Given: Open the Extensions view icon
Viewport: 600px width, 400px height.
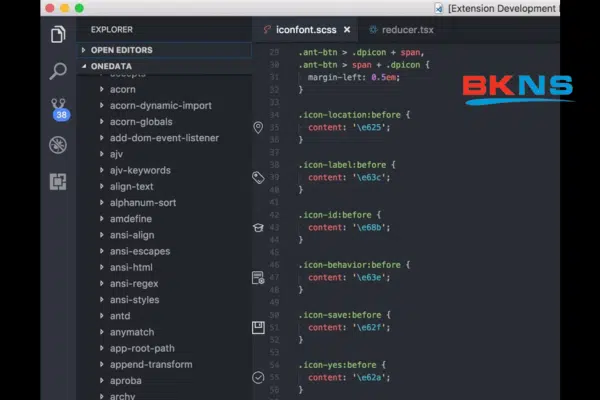Looking at the screenshot, I should (x=58, y=181).
